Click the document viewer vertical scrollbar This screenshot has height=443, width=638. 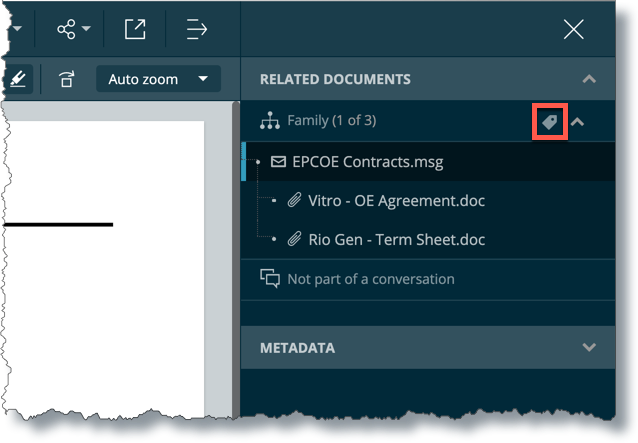point(236,260)
